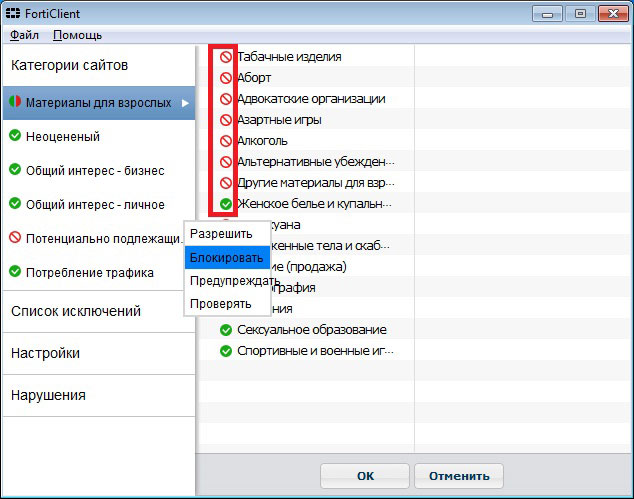The image size is (634, 499).
Task: Open the Файл menu
Action: point(24,35)
